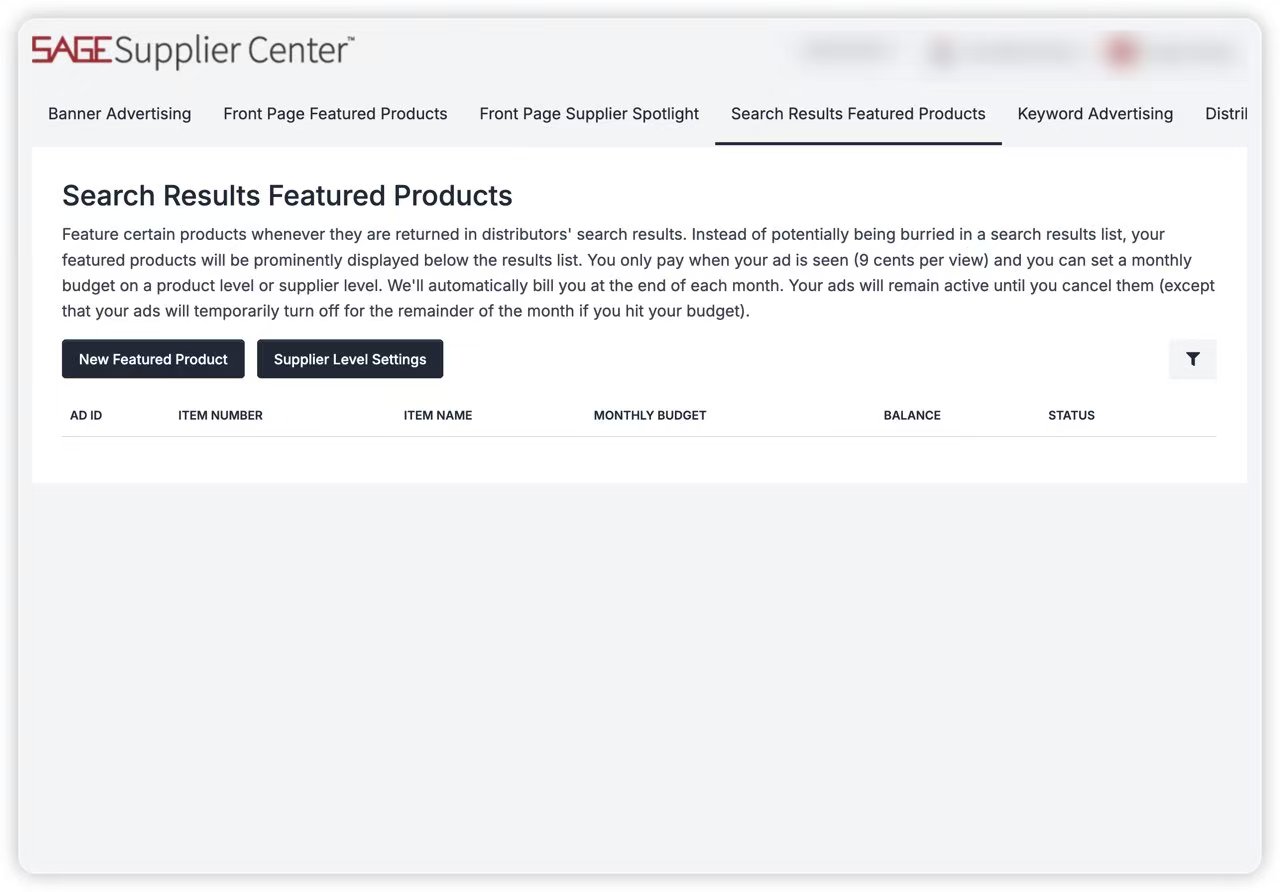Open the Front Page Featured Products tab
Viewport: 1280px width, 892px height.
[x=335, y=114]
